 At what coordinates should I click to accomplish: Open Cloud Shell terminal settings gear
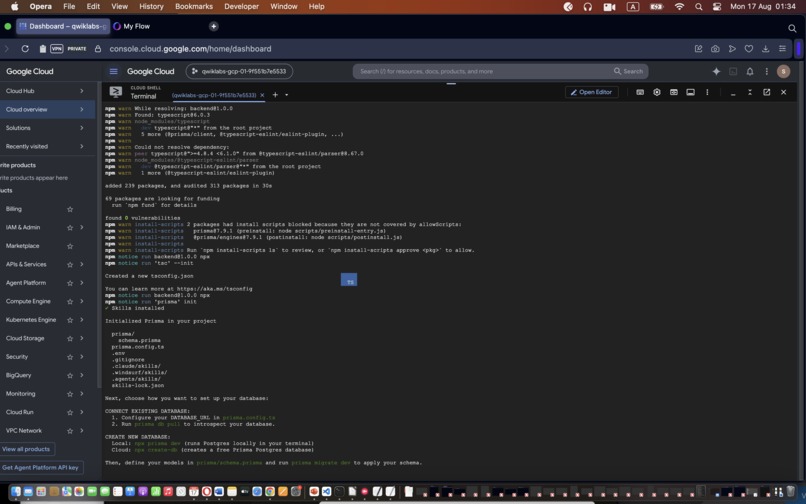pyautogui.click(x=656, y=92)
